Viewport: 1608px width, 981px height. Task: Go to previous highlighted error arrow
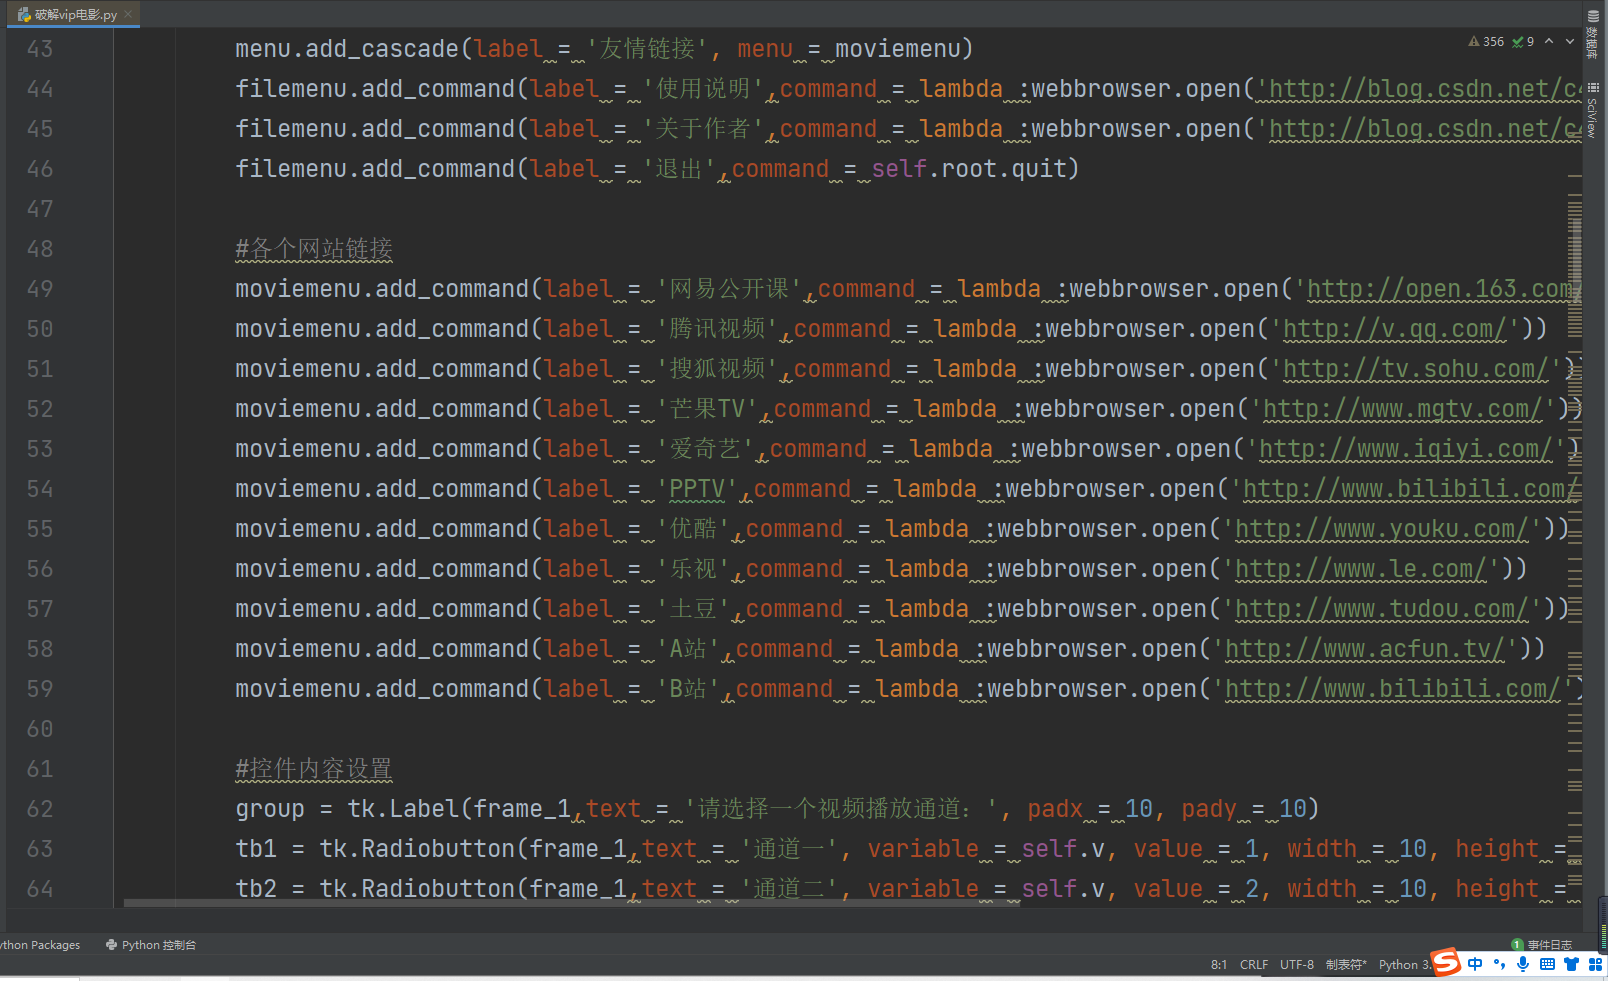(x=1549, y=41)
